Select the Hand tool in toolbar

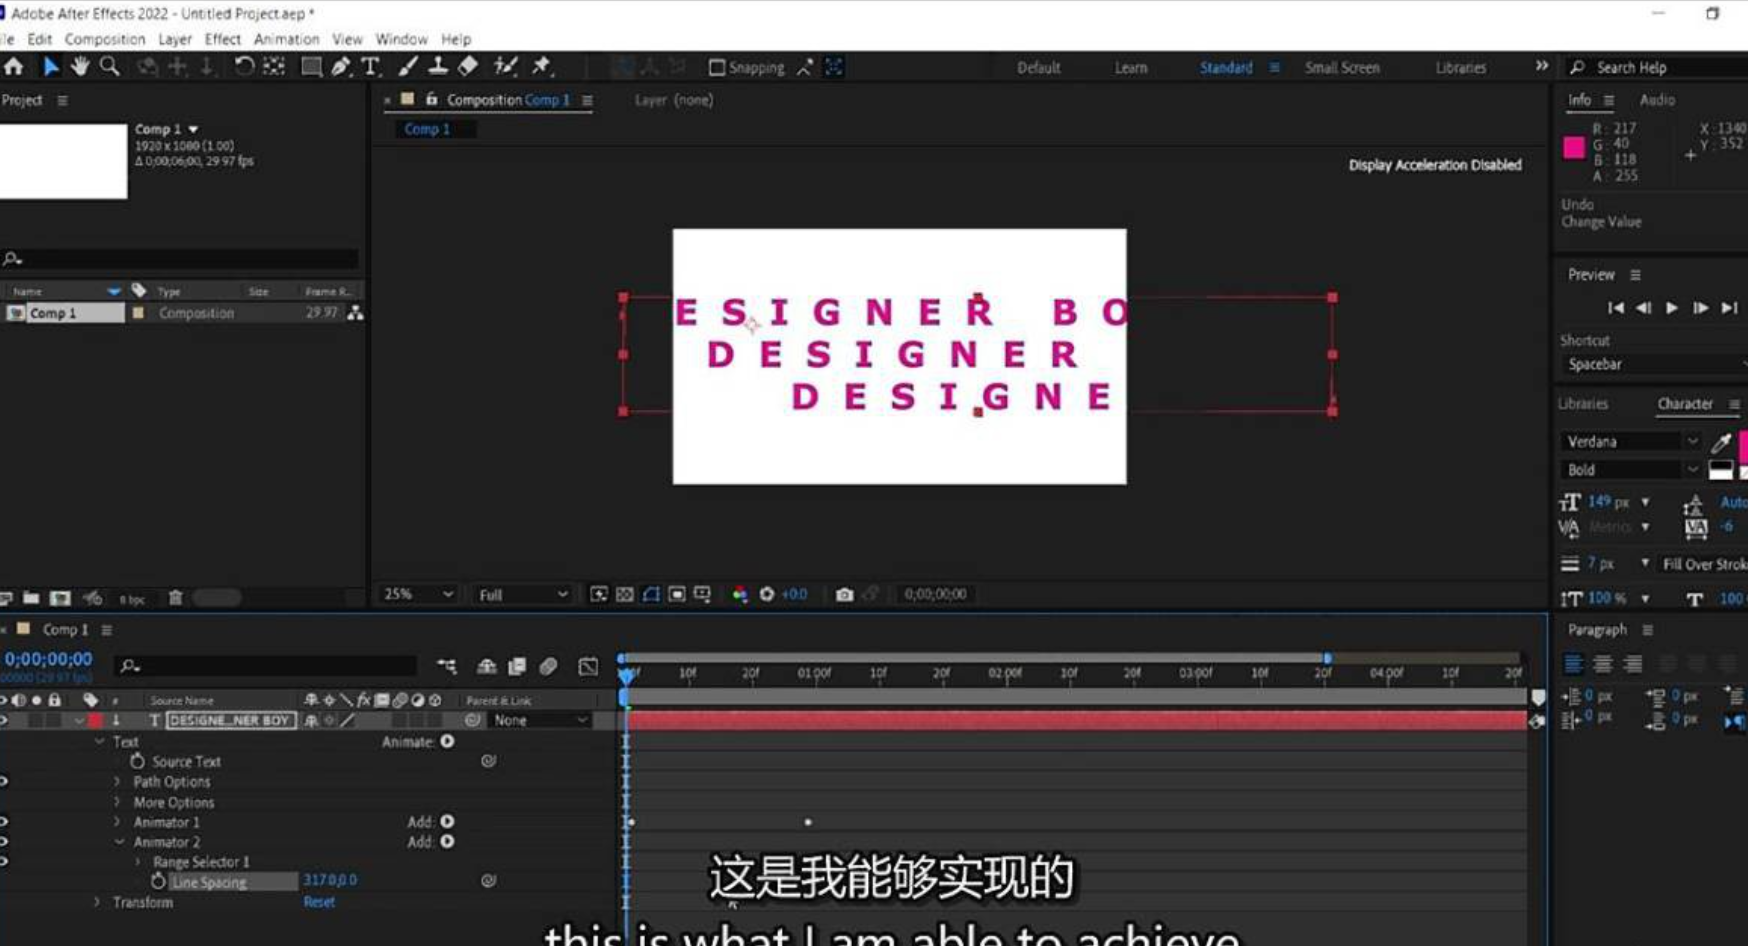point(80,67)
